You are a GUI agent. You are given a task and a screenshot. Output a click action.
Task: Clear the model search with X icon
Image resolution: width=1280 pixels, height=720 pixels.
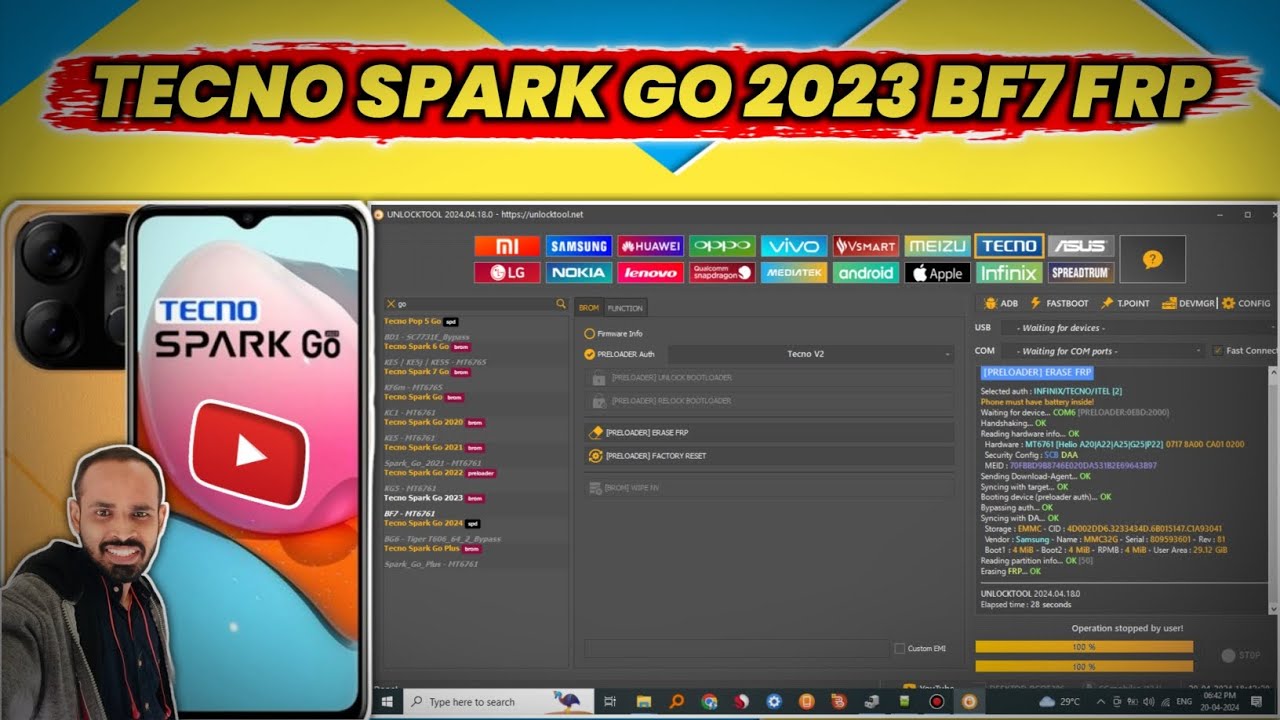point(390,303)
